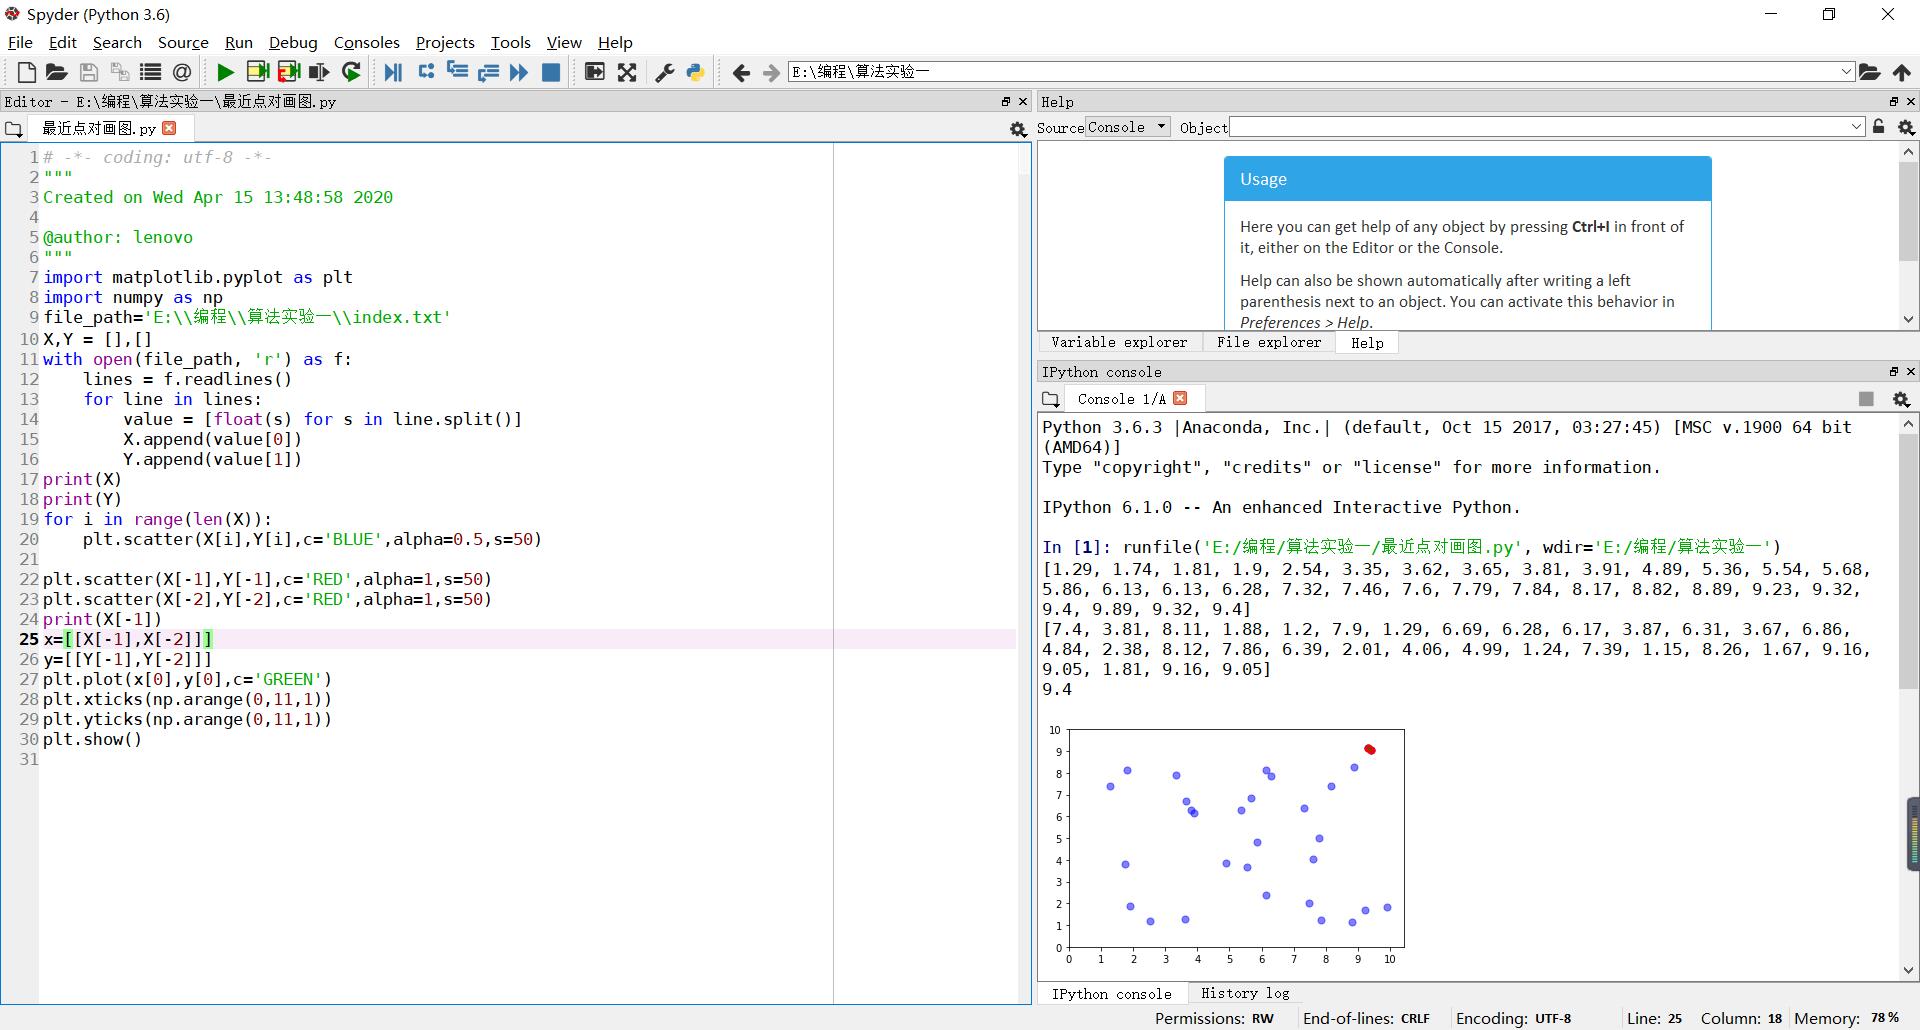Open a file with the folder toolbar icon
This screenshot has height=1030, width=1920.
[57, 72]
